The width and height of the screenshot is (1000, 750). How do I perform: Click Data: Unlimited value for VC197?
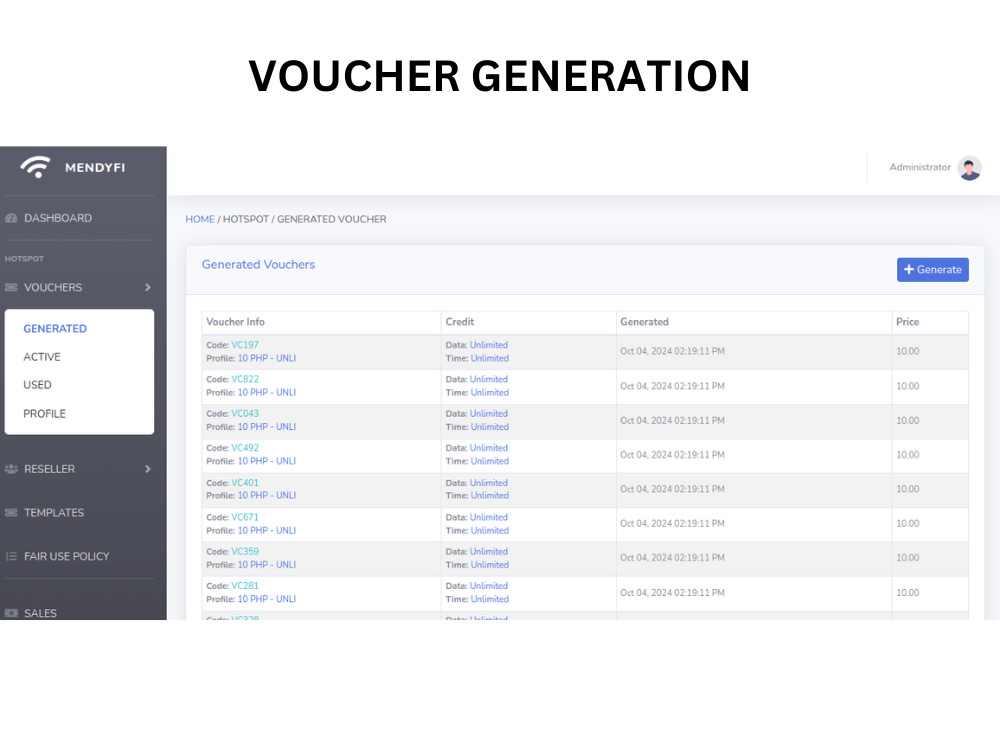tap(489, 345)
